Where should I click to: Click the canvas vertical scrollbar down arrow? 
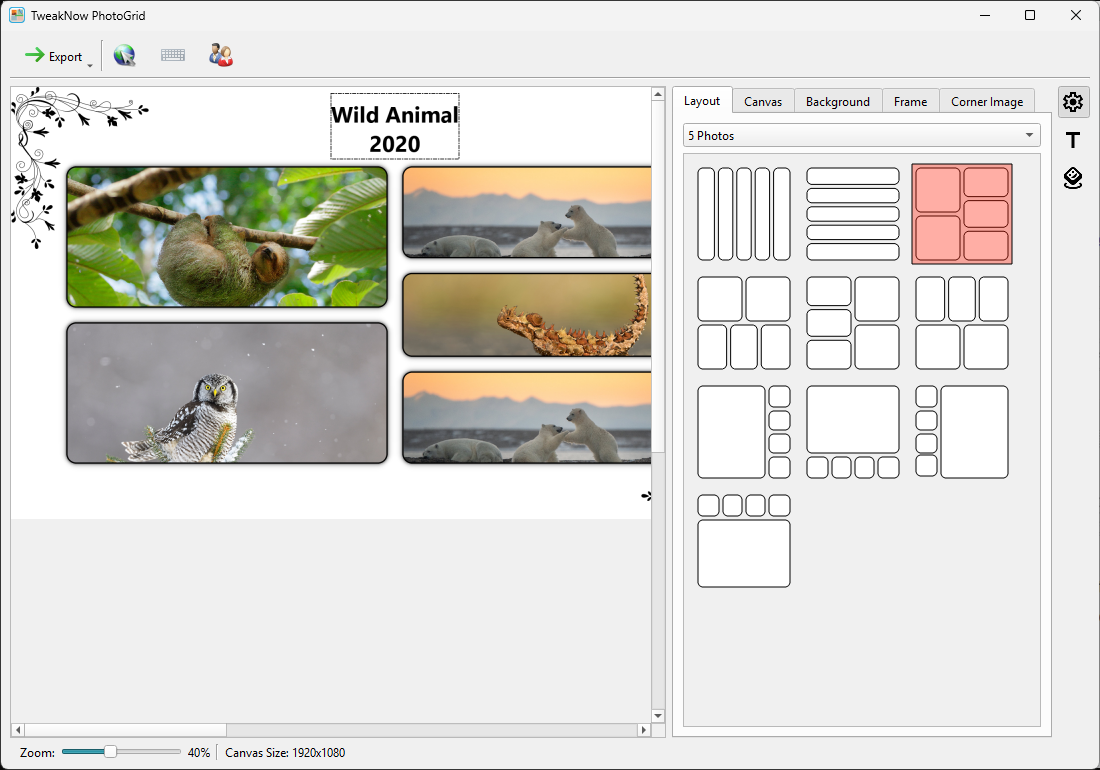658,716
